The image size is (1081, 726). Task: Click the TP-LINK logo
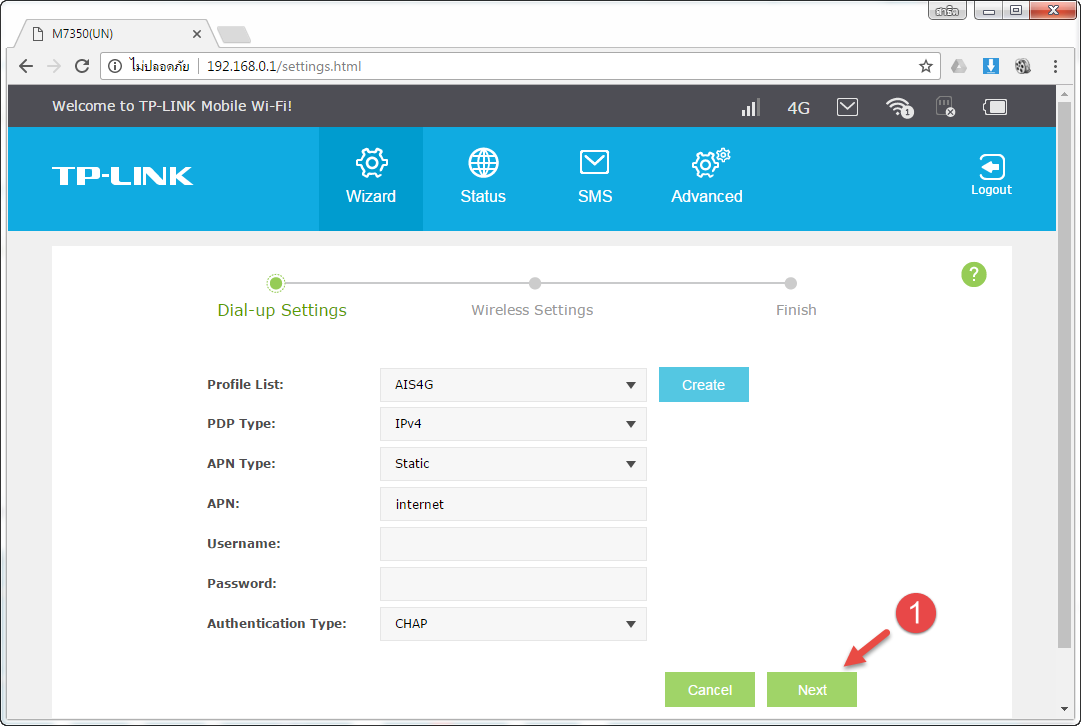[x=122, y=176]
